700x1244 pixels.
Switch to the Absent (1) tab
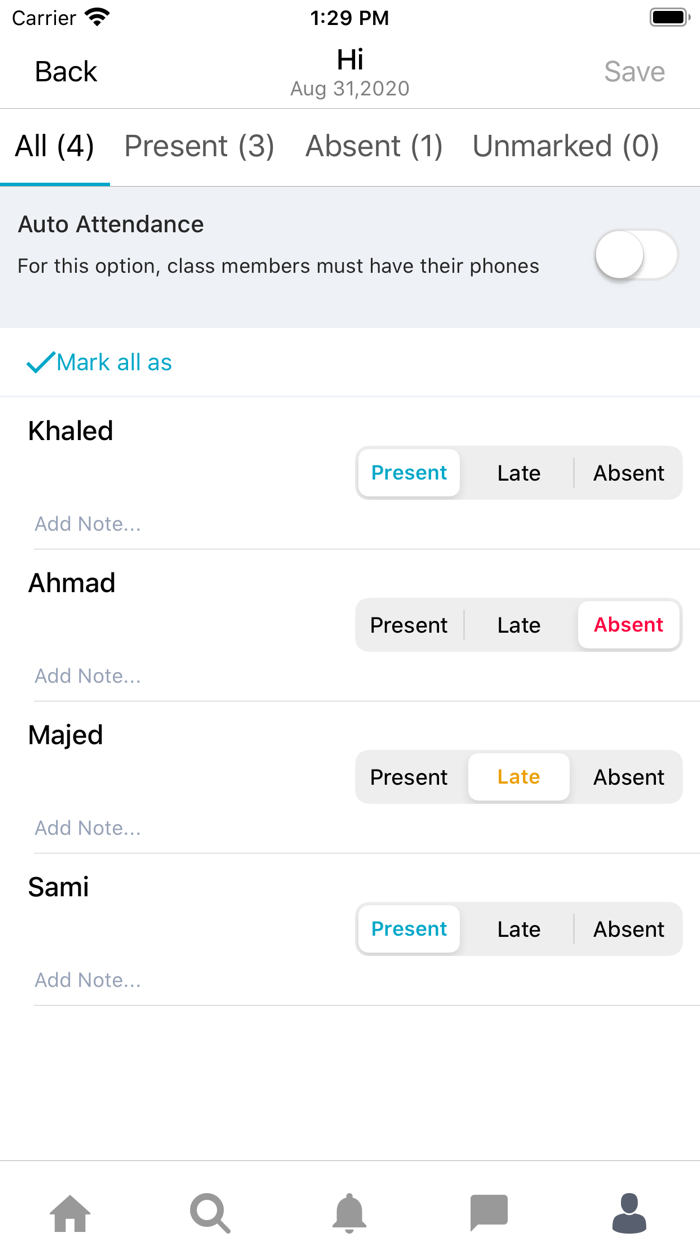374,147
